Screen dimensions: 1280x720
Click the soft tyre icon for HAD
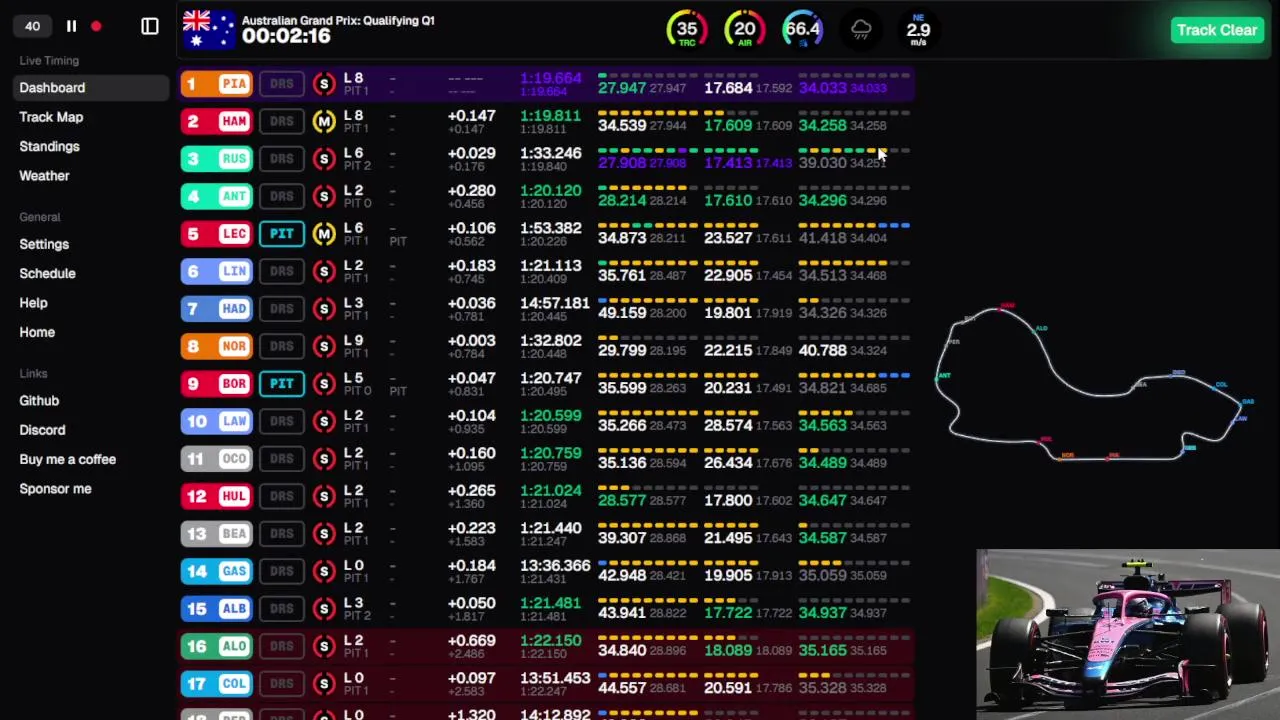(323, 309)
